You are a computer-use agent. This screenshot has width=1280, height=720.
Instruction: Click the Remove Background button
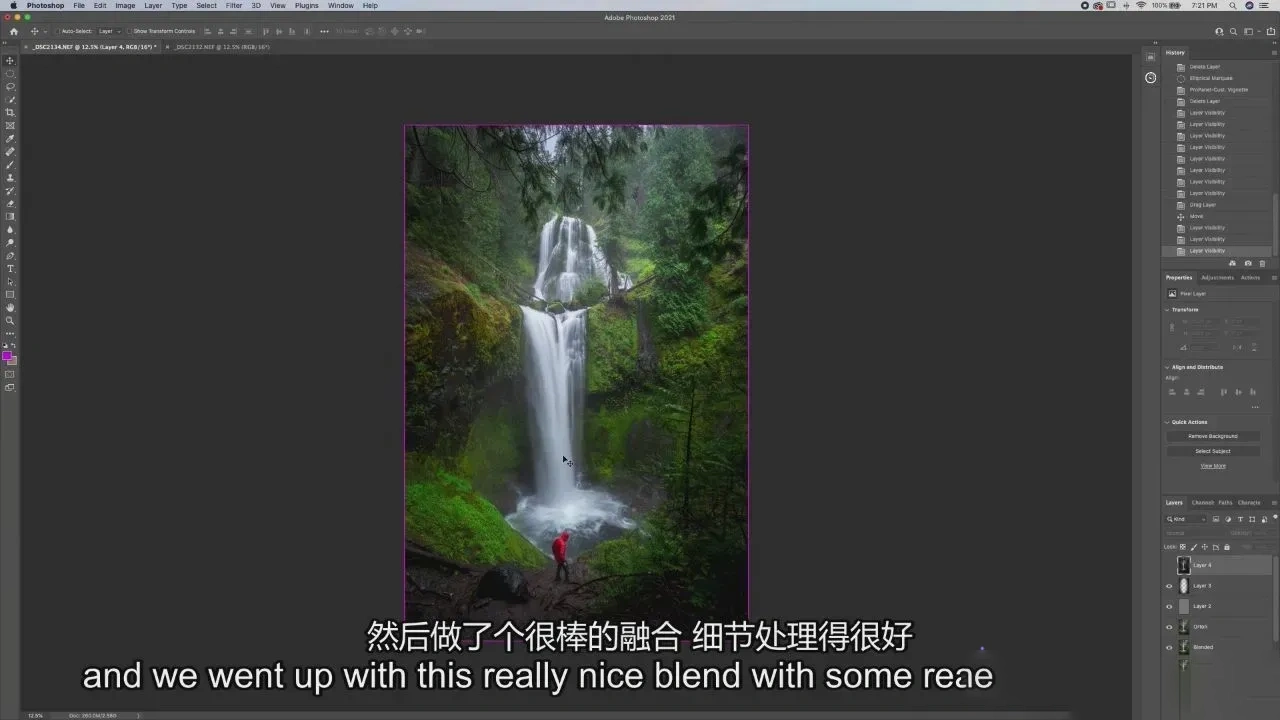click(1213, 436)
